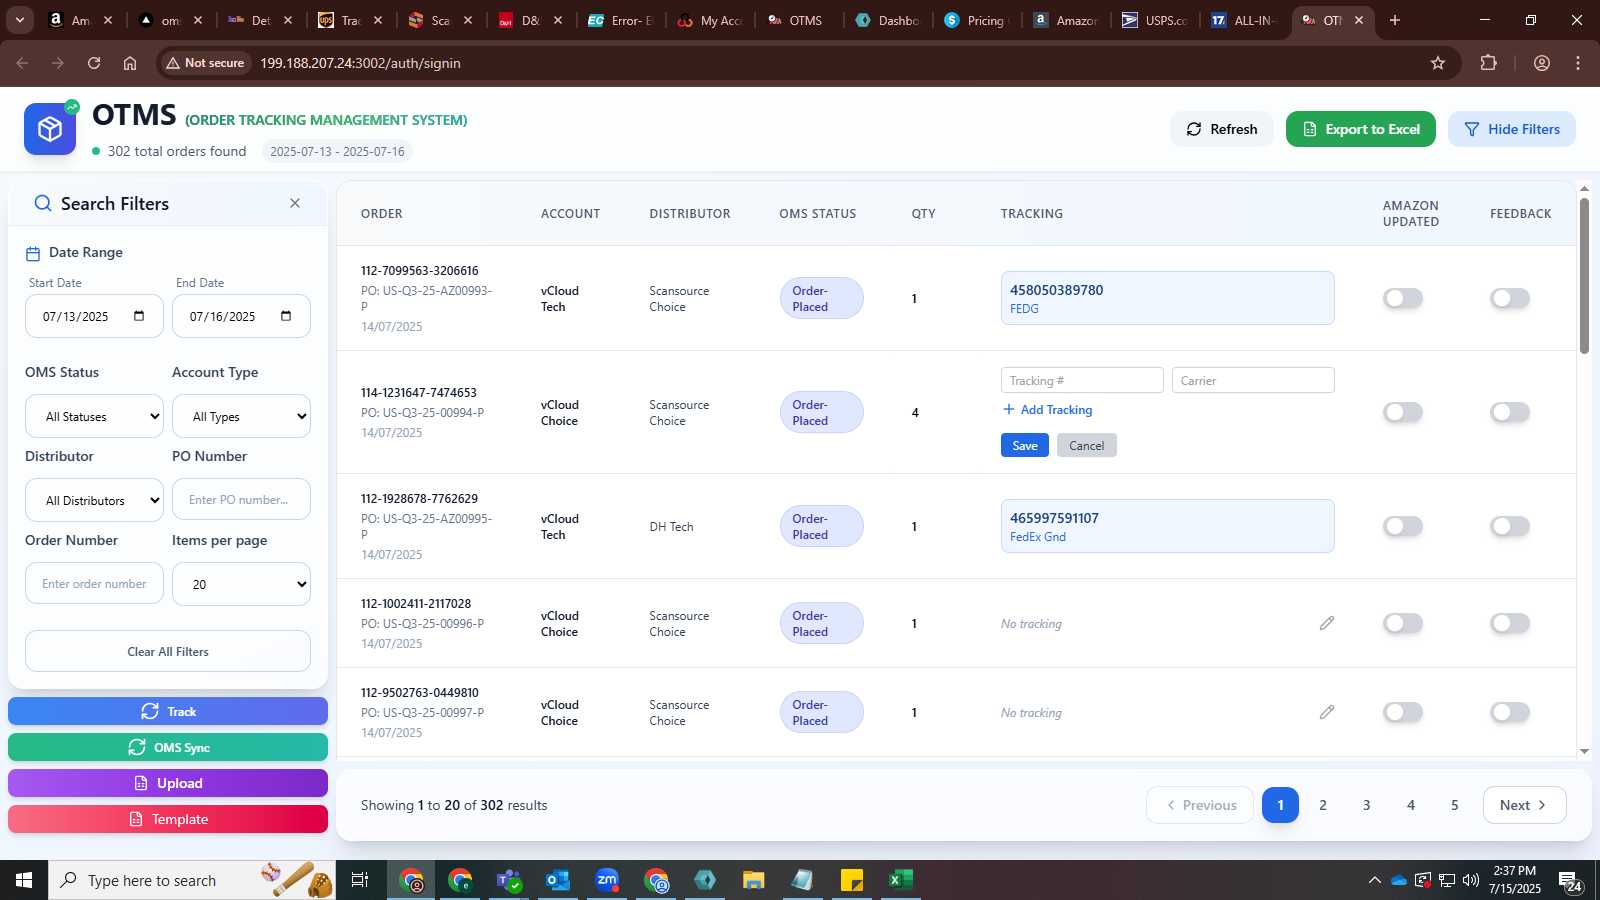The width and height of the screenshot is (1600, 900).
Task: Switch to the Error browser tab
Action: click(x=620, y=20)
